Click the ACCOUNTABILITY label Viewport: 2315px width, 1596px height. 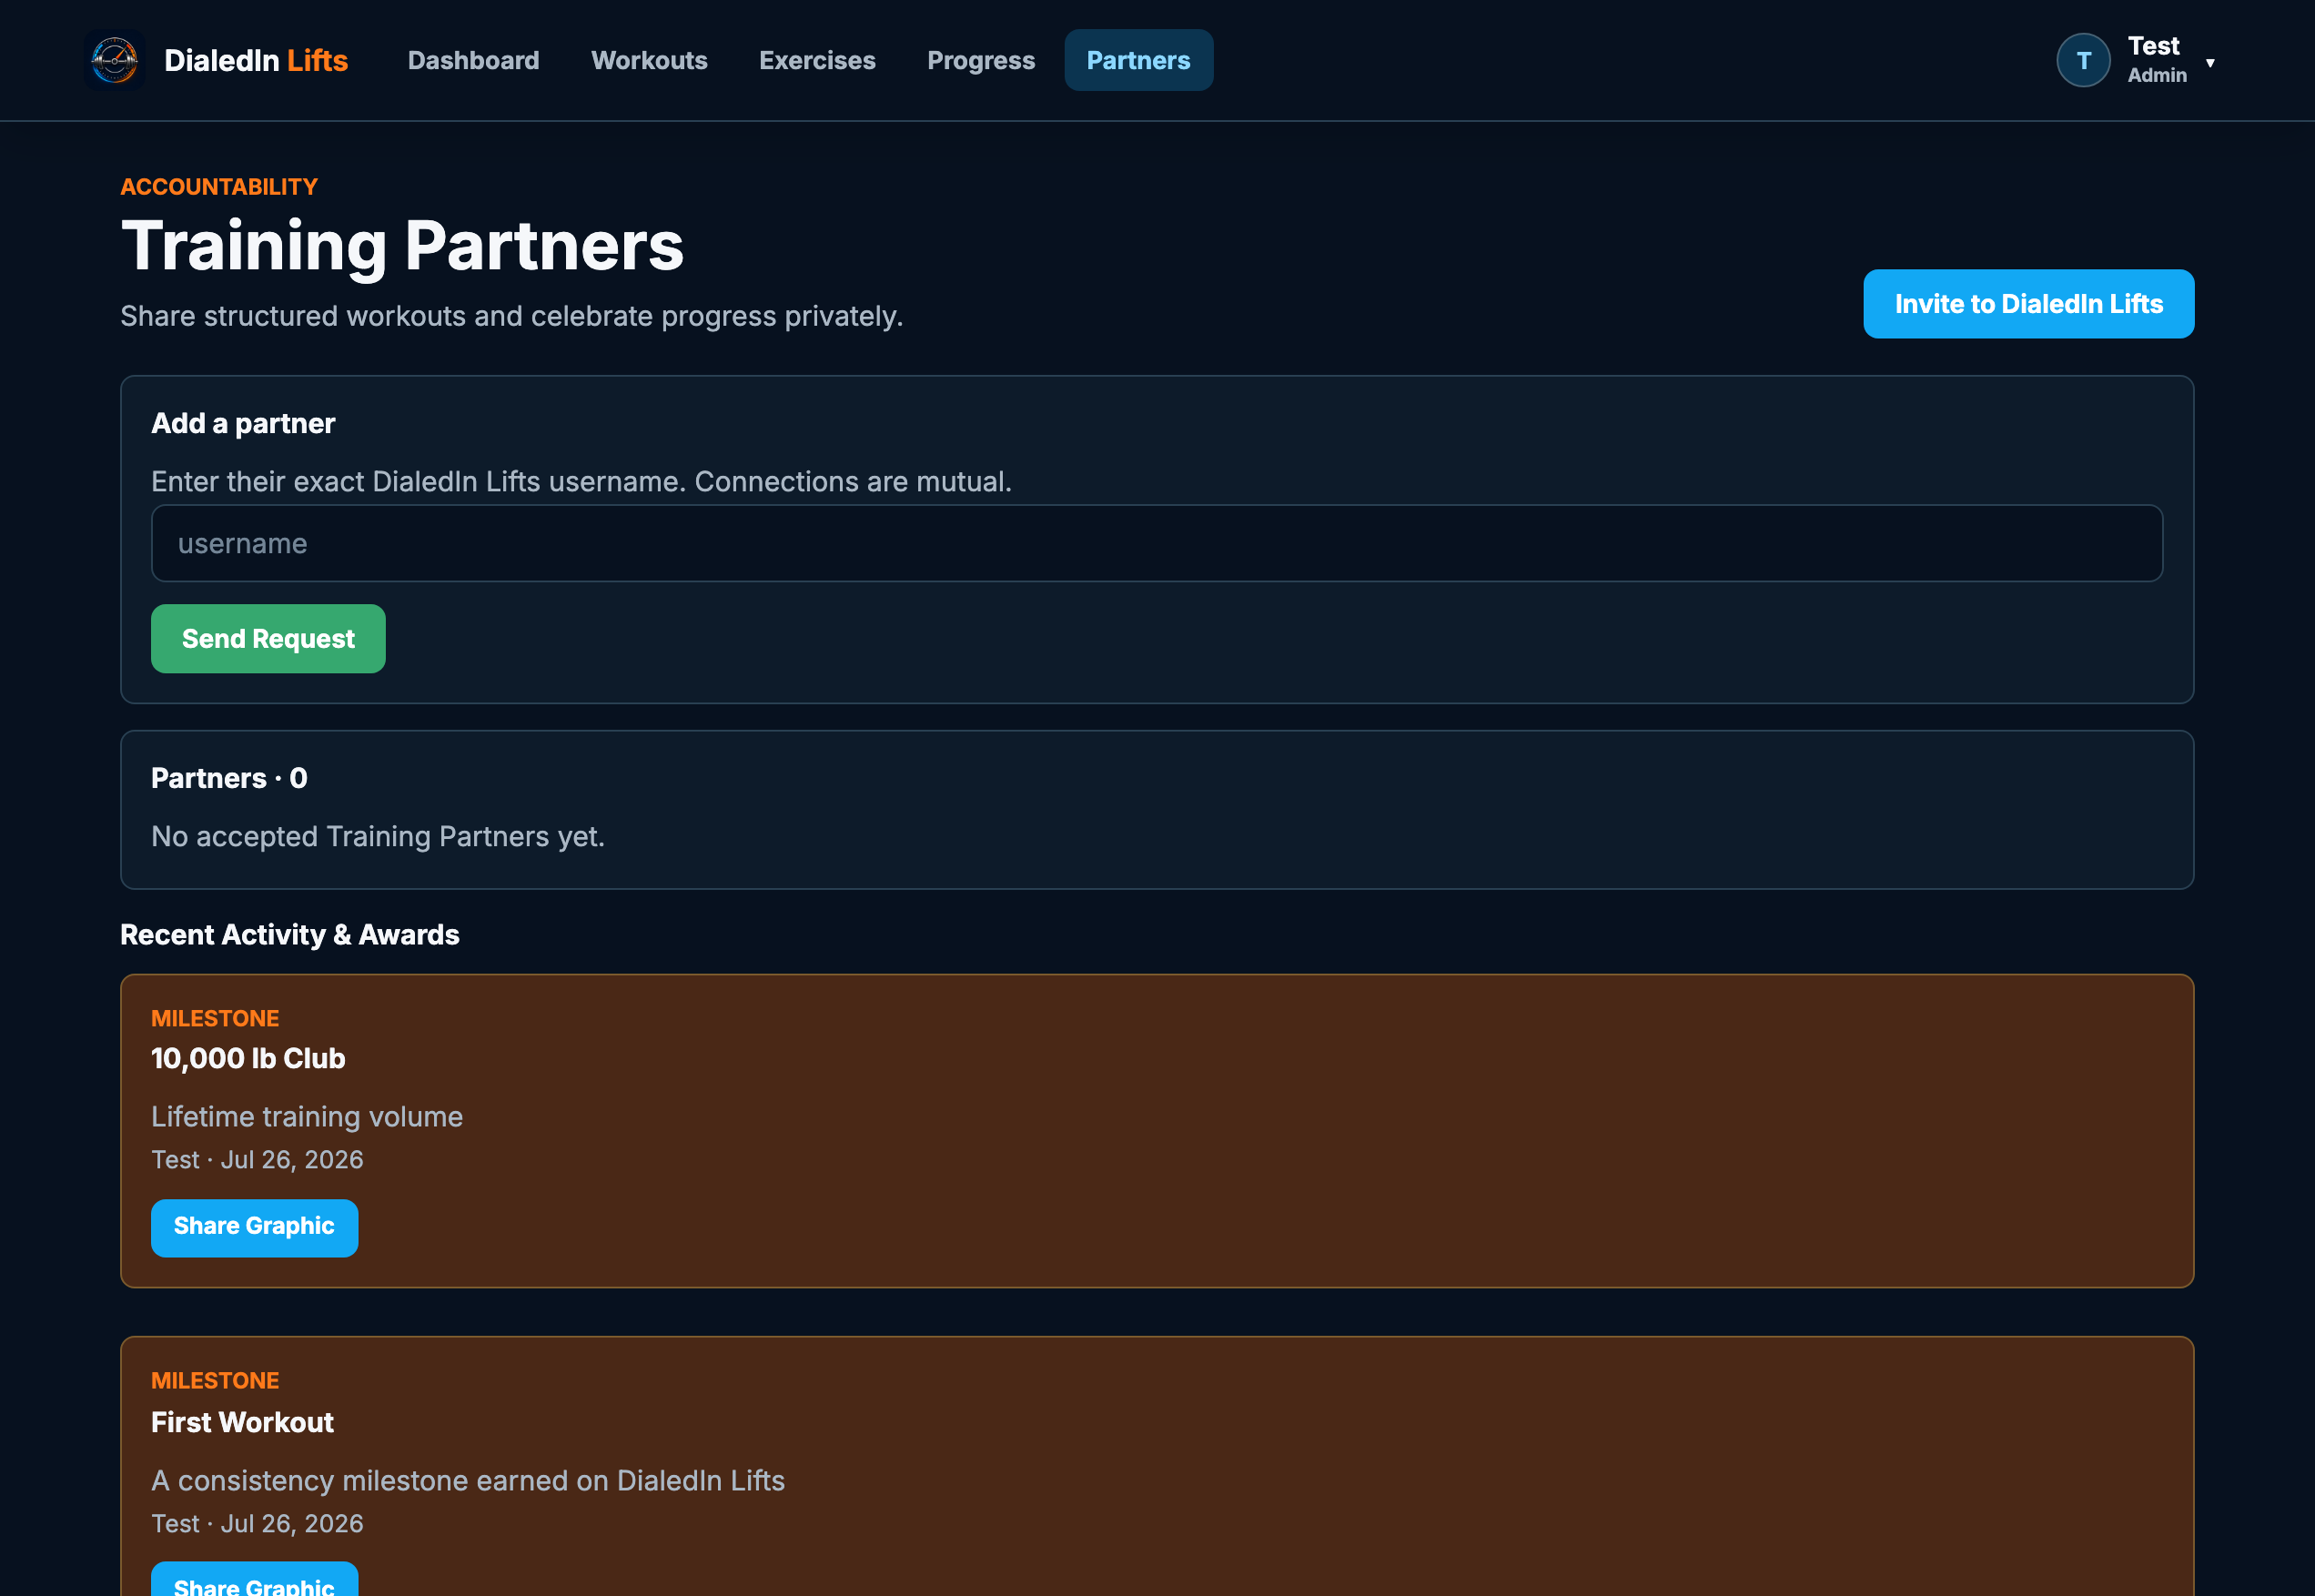(219, 187)
